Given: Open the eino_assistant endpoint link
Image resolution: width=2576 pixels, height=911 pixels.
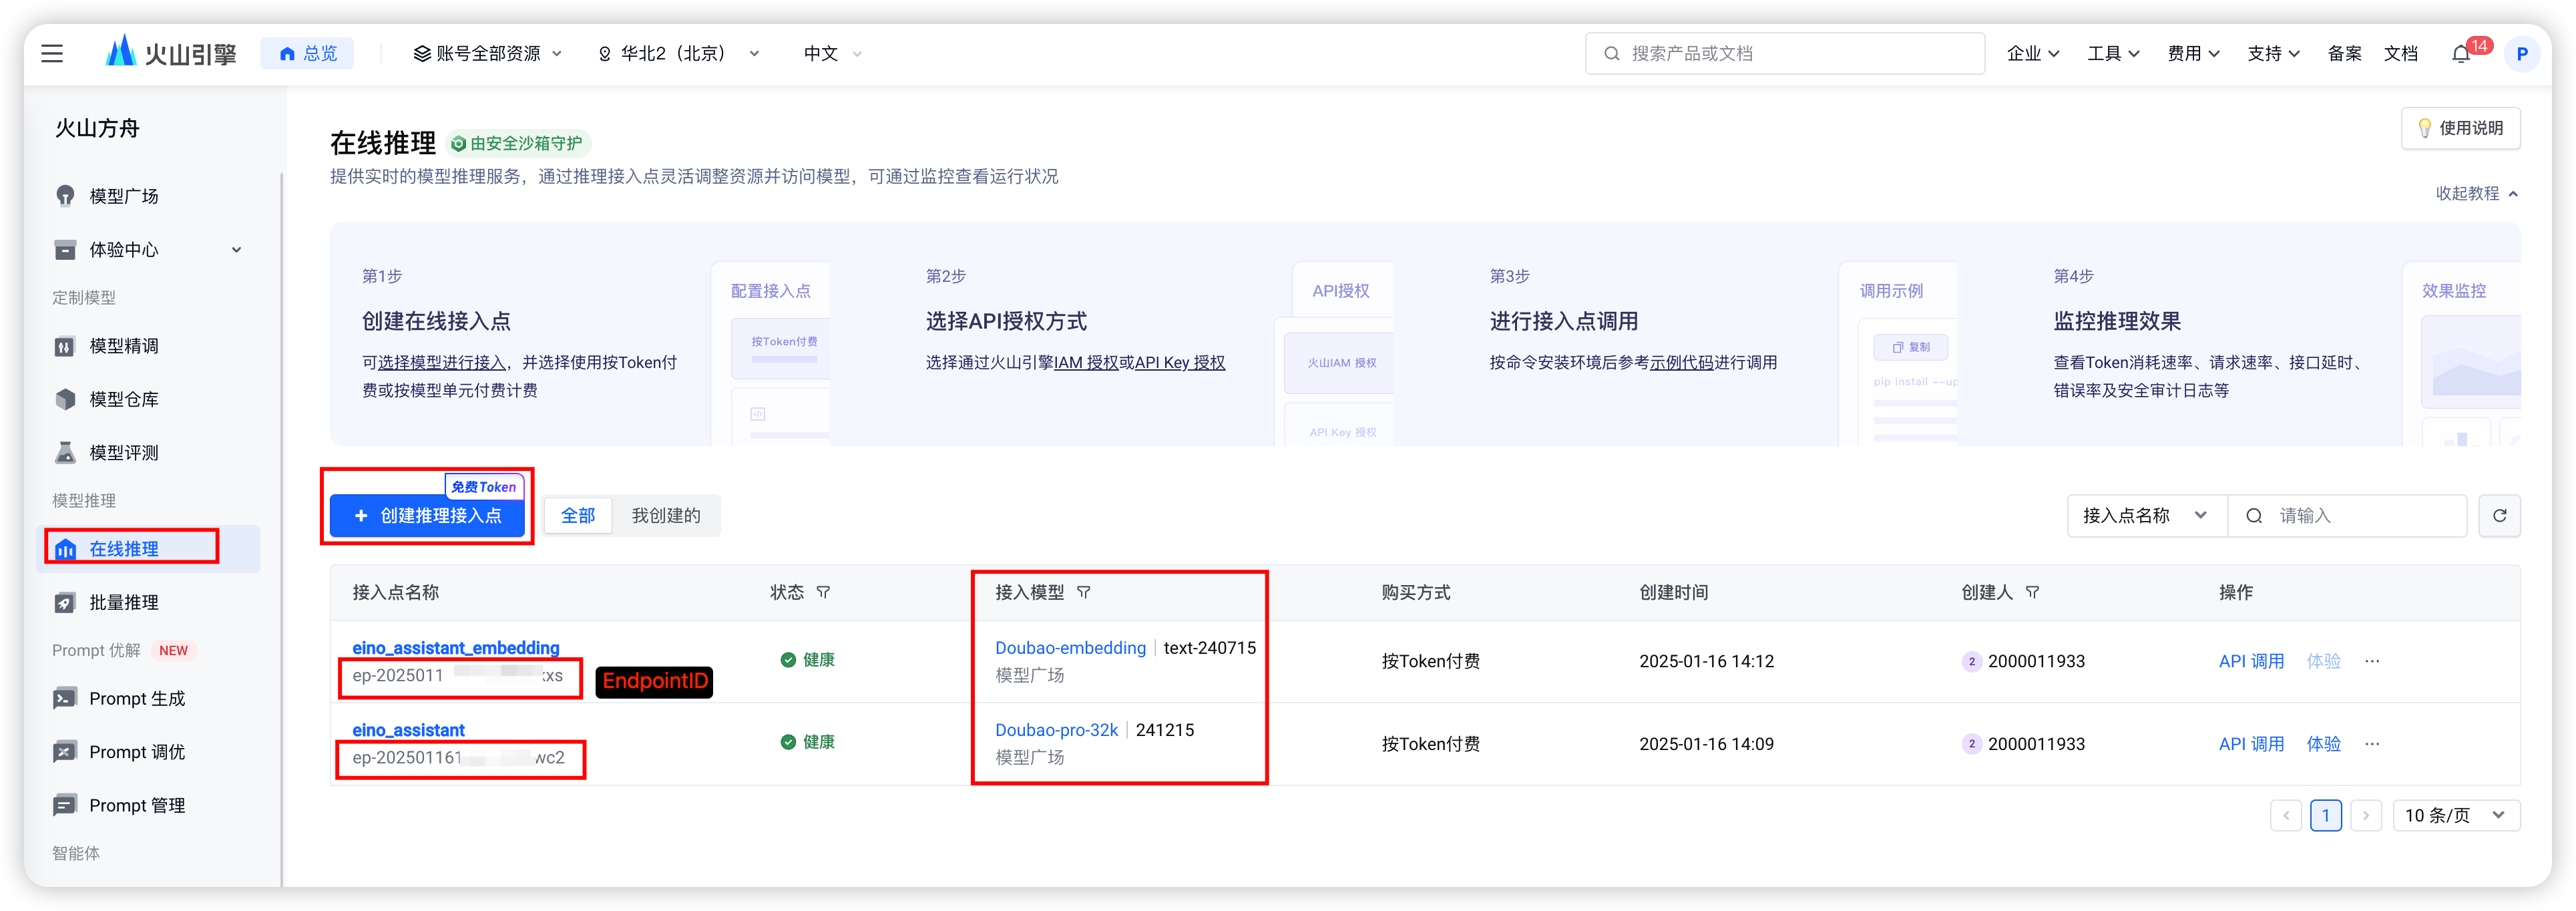Looking at the screenshot, I should (x=408, y=730).
